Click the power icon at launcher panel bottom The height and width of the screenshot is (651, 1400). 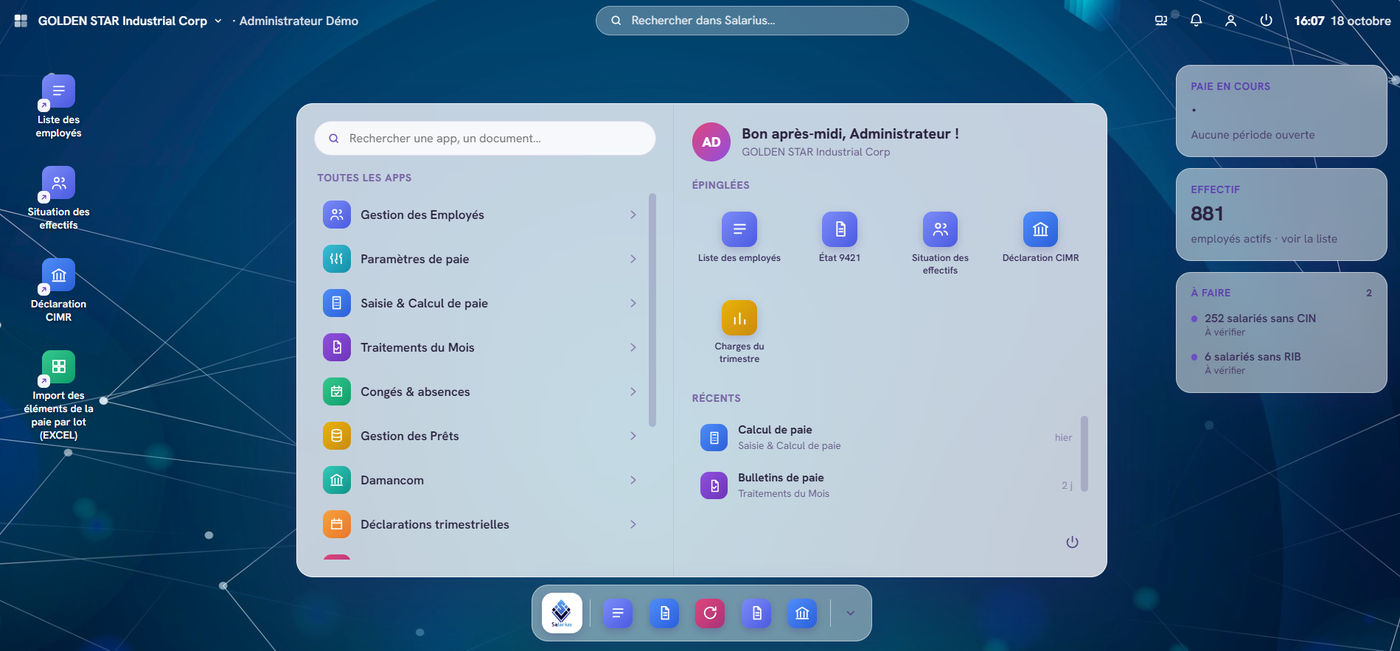[x=1072, y=542]
